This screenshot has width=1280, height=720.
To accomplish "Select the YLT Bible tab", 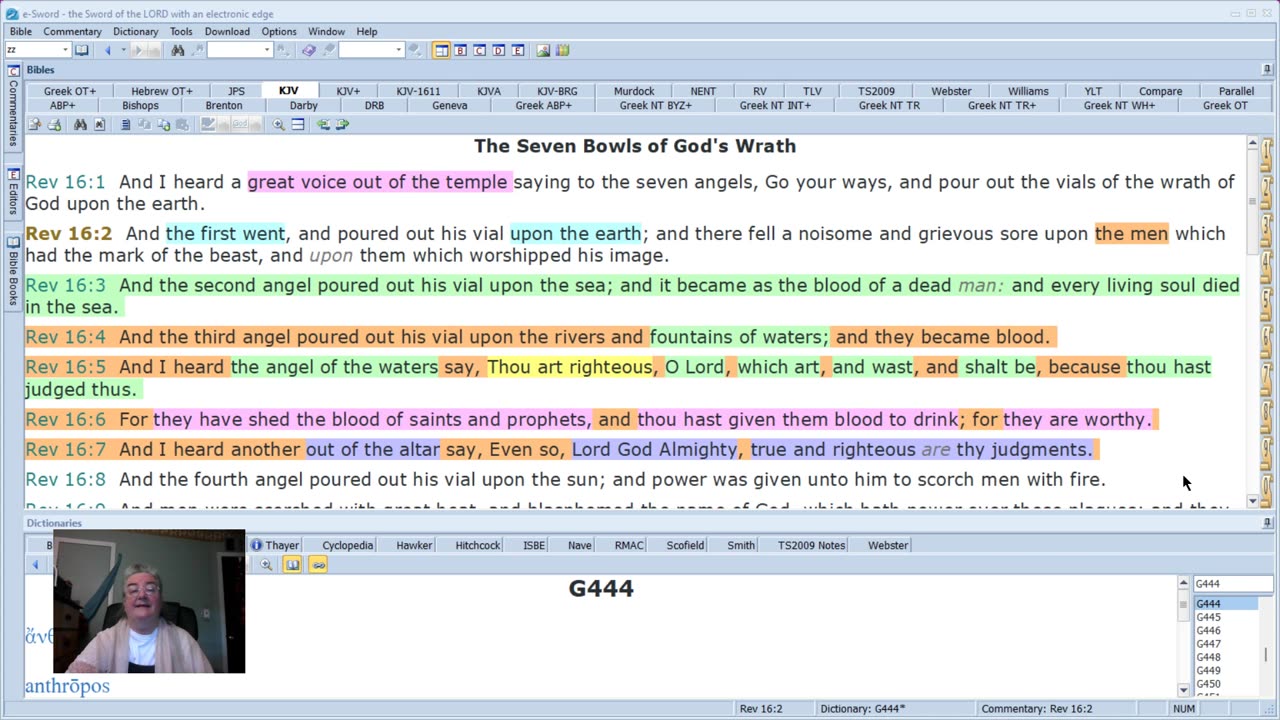I will (1093, 91).
